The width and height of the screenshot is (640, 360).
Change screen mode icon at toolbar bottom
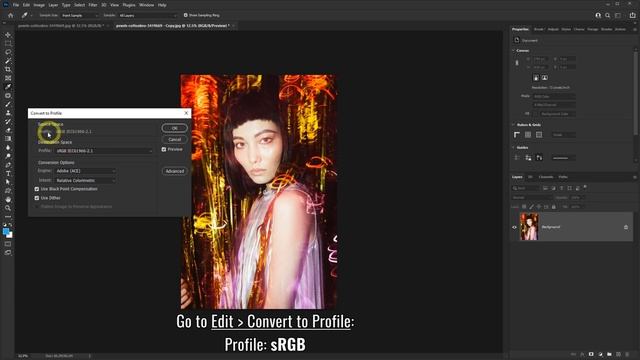point(8,253)
